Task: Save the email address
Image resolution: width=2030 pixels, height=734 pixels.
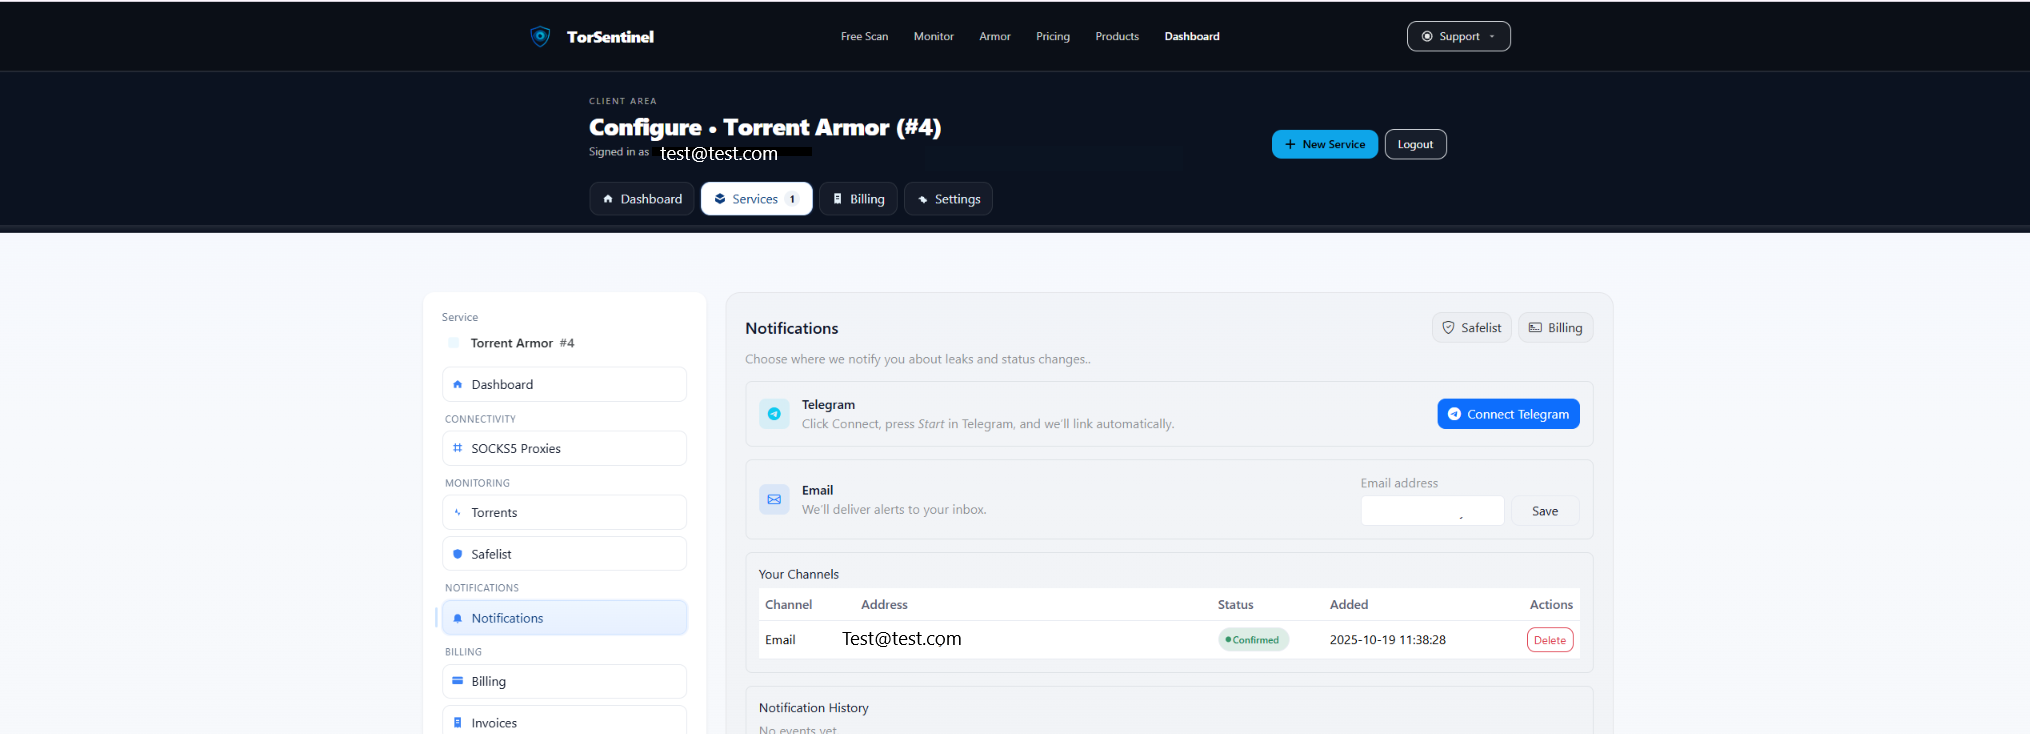Action: [1544, 511]
